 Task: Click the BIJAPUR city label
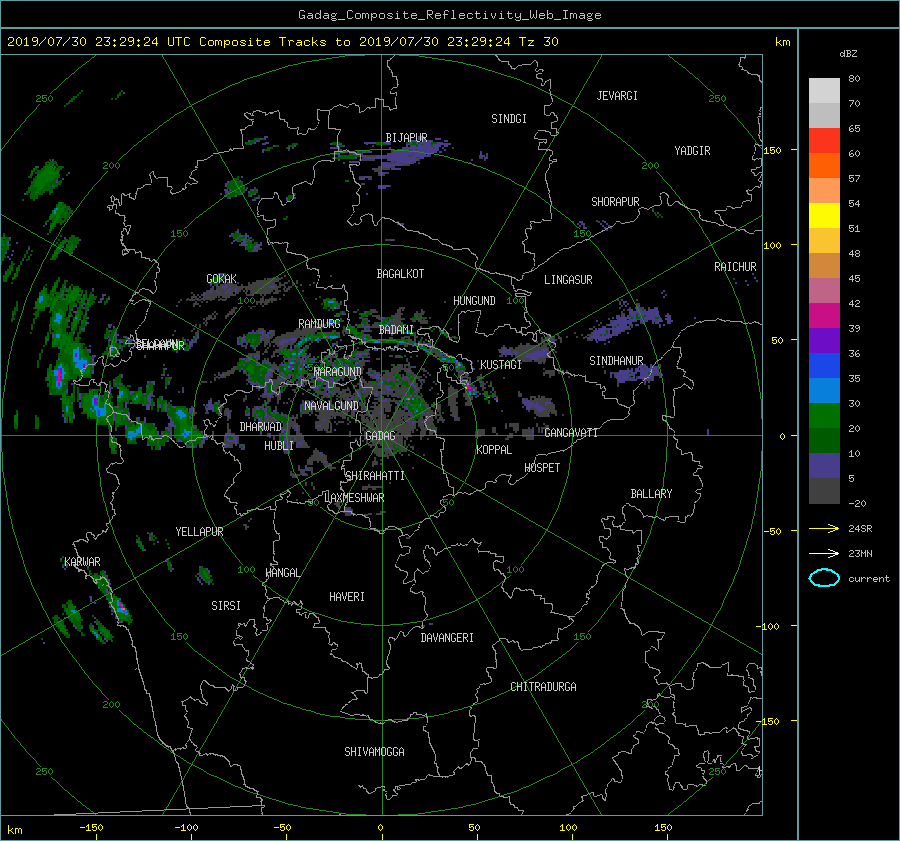[x=406, y=138]
